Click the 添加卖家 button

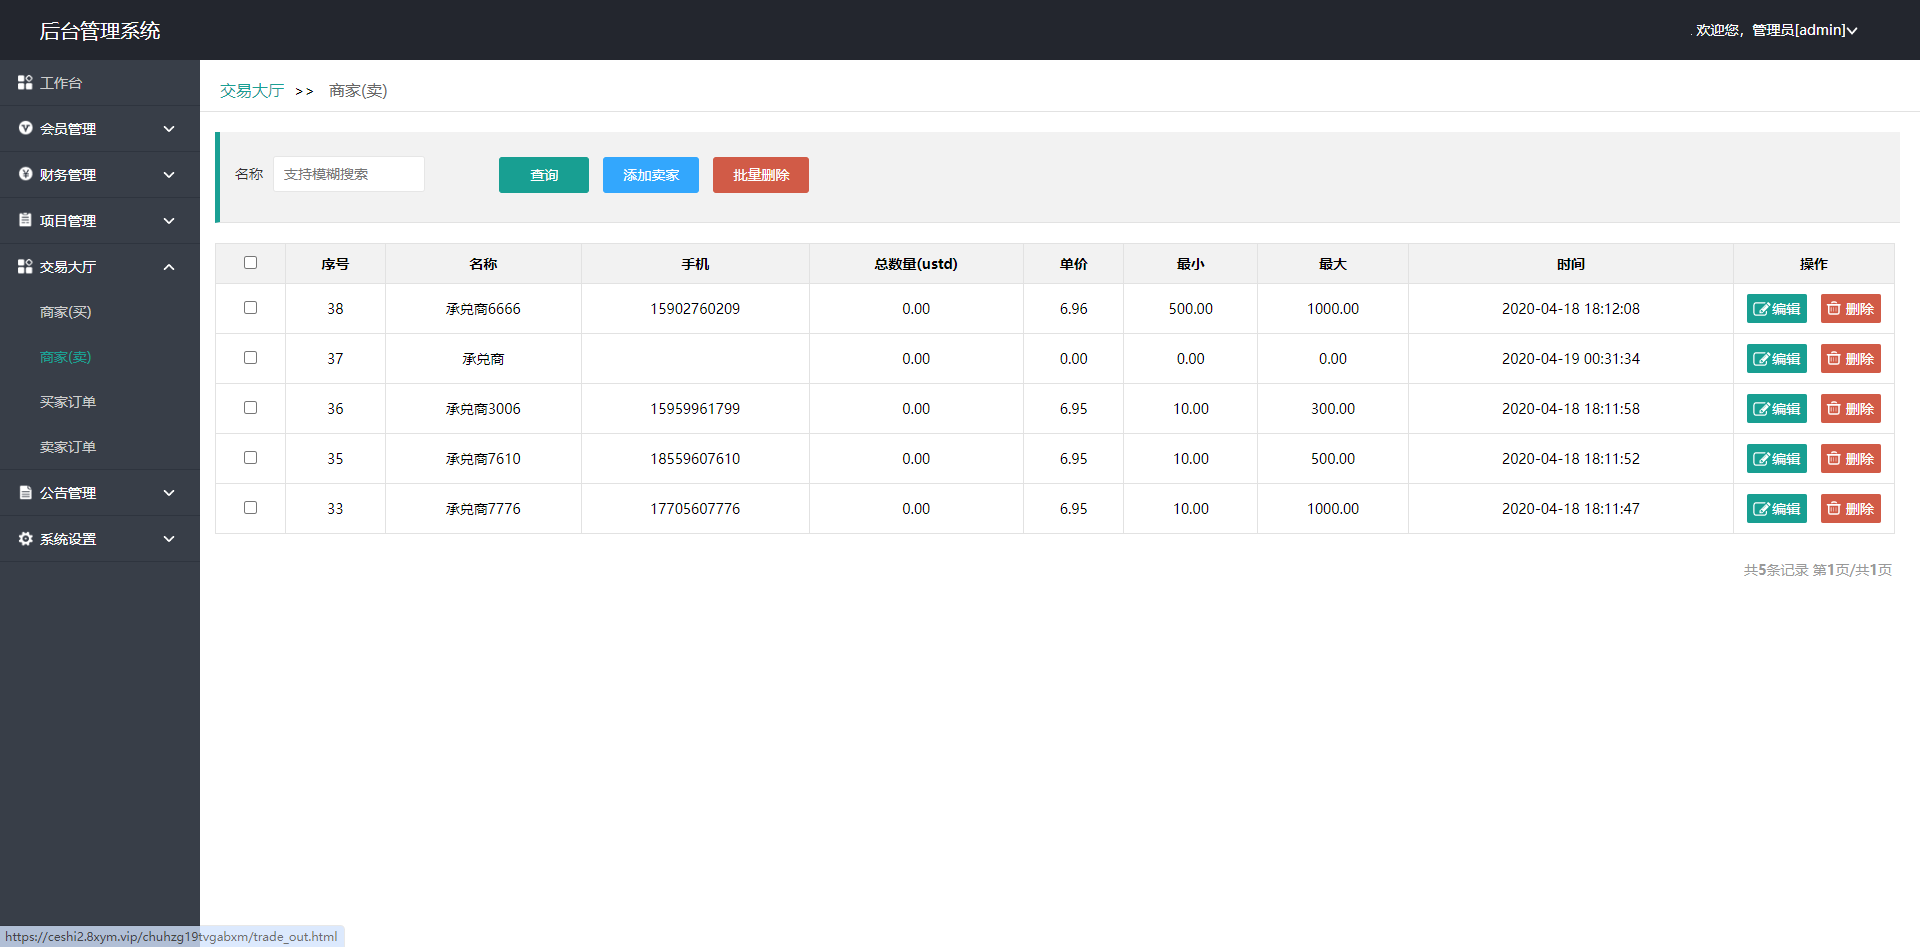pos(651,175)
